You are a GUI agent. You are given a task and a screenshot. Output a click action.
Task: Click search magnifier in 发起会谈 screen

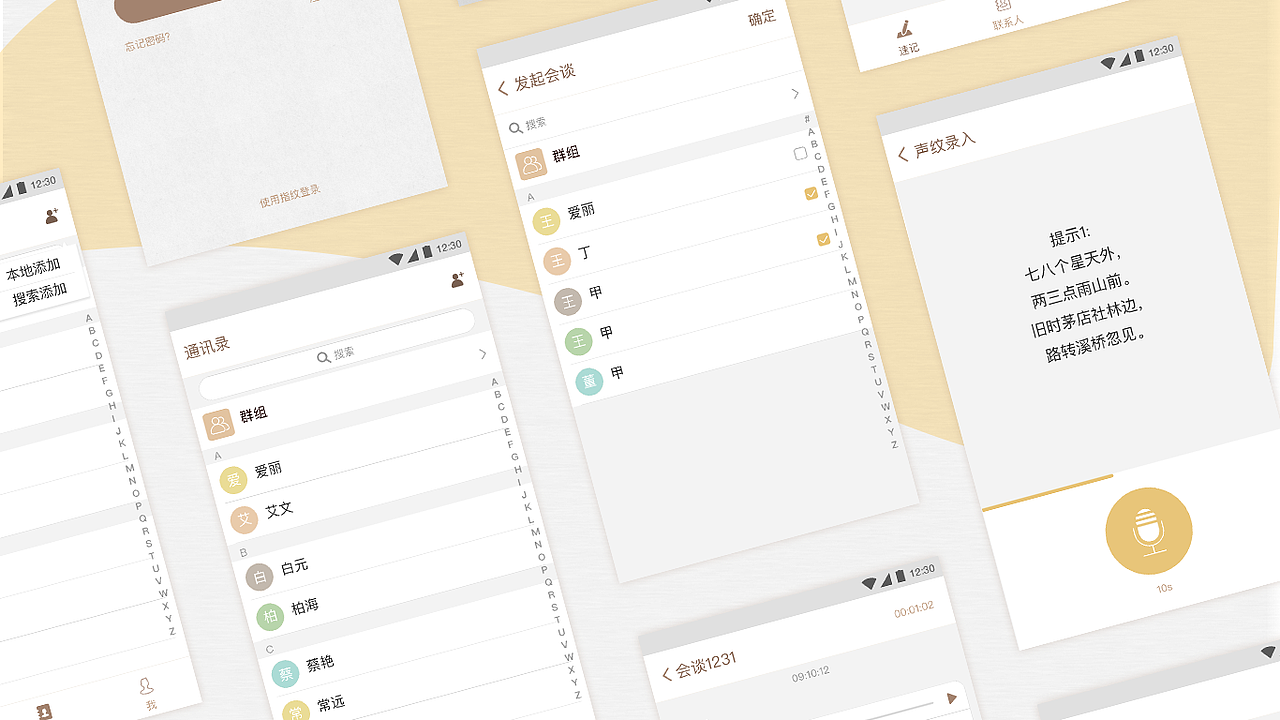tap(515, 127)
